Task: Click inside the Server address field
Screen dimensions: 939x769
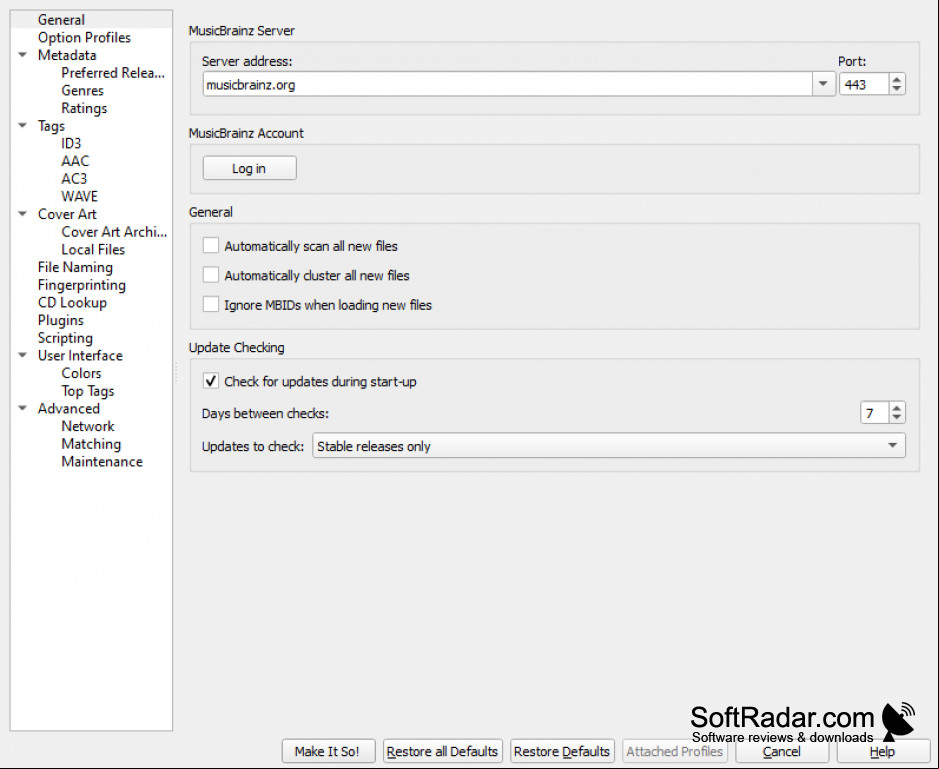Action: [507, 84]
